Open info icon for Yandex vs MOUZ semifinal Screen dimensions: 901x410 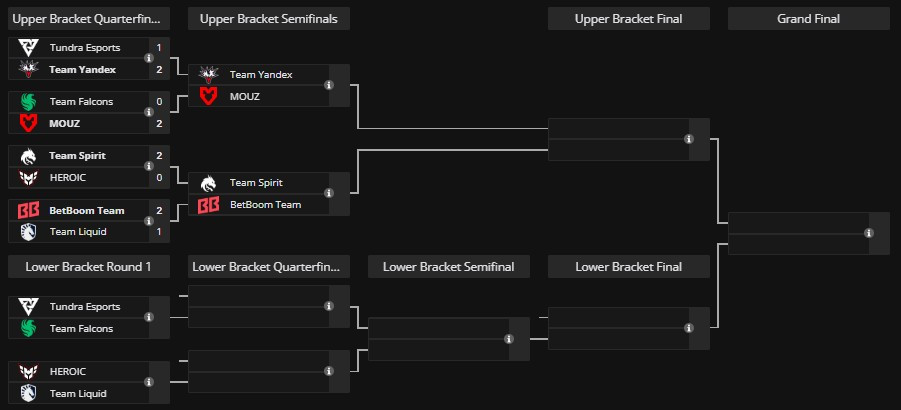pyautogui.click(x=329, y=86)
